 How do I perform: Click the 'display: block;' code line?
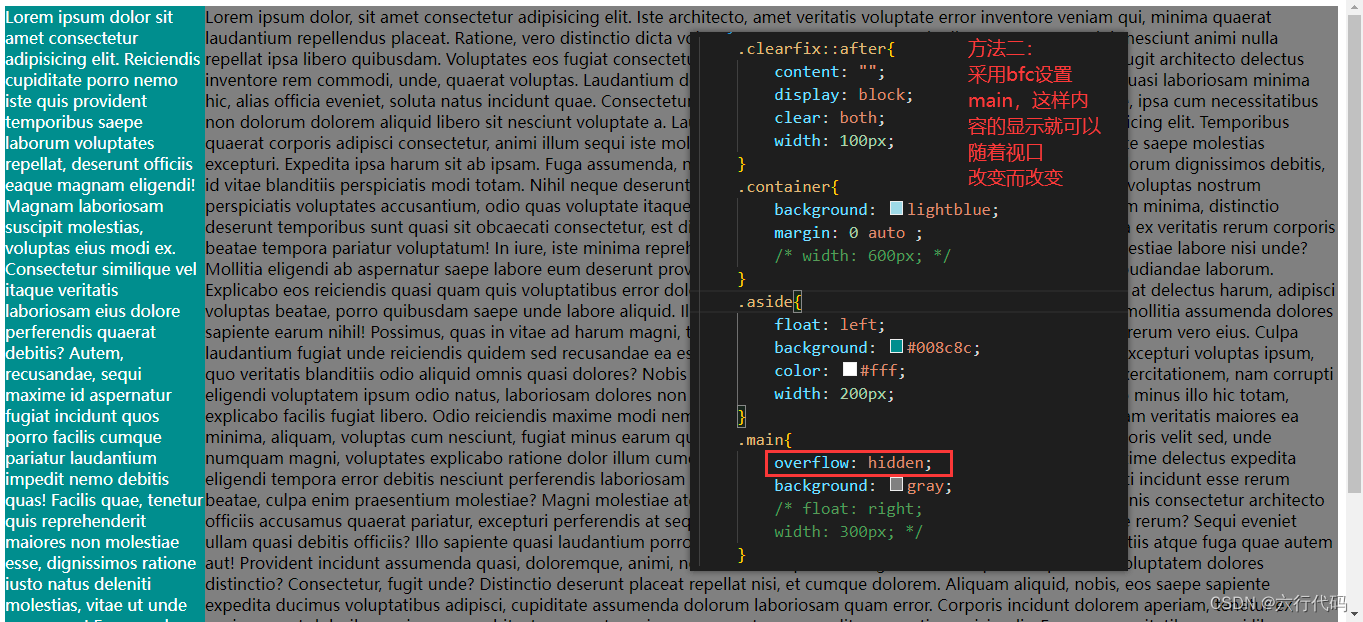pos(844,94)
